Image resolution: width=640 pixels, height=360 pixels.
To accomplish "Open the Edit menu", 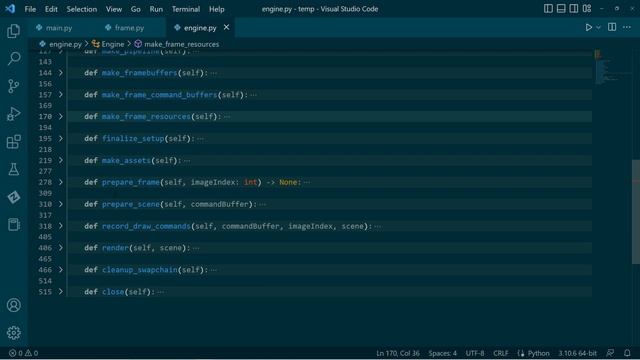I will pyautogui.click(x=51, y=9).
